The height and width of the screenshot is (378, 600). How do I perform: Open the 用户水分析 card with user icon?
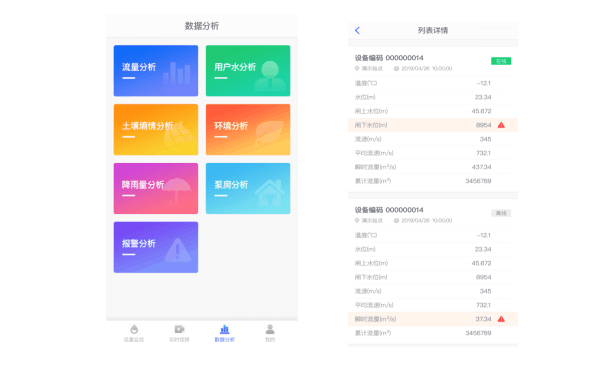tap(248, 71)
